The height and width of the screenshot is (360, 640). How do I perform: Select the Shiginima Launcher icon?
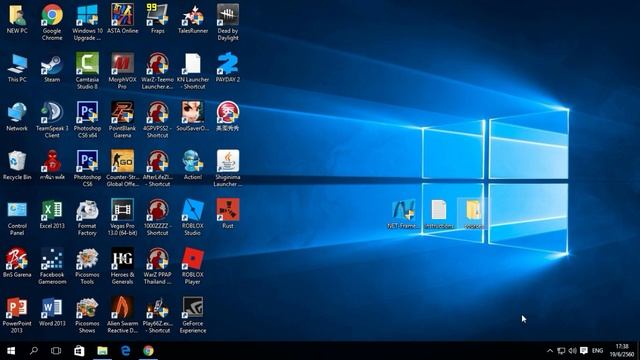point(228,168)
